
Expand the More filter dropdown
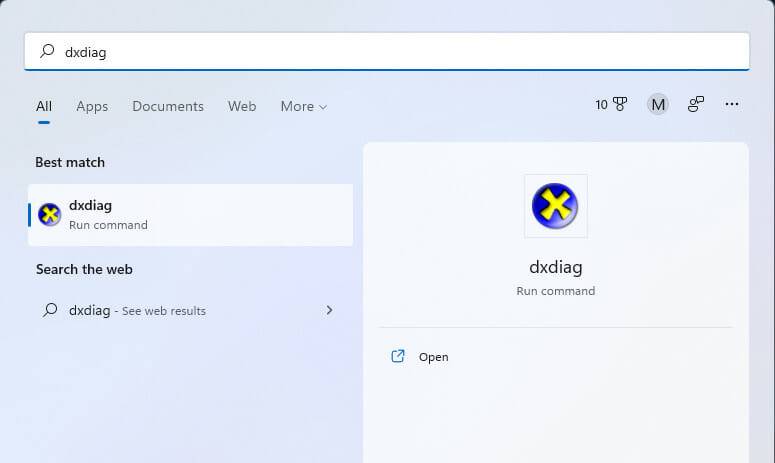[303, 106]
